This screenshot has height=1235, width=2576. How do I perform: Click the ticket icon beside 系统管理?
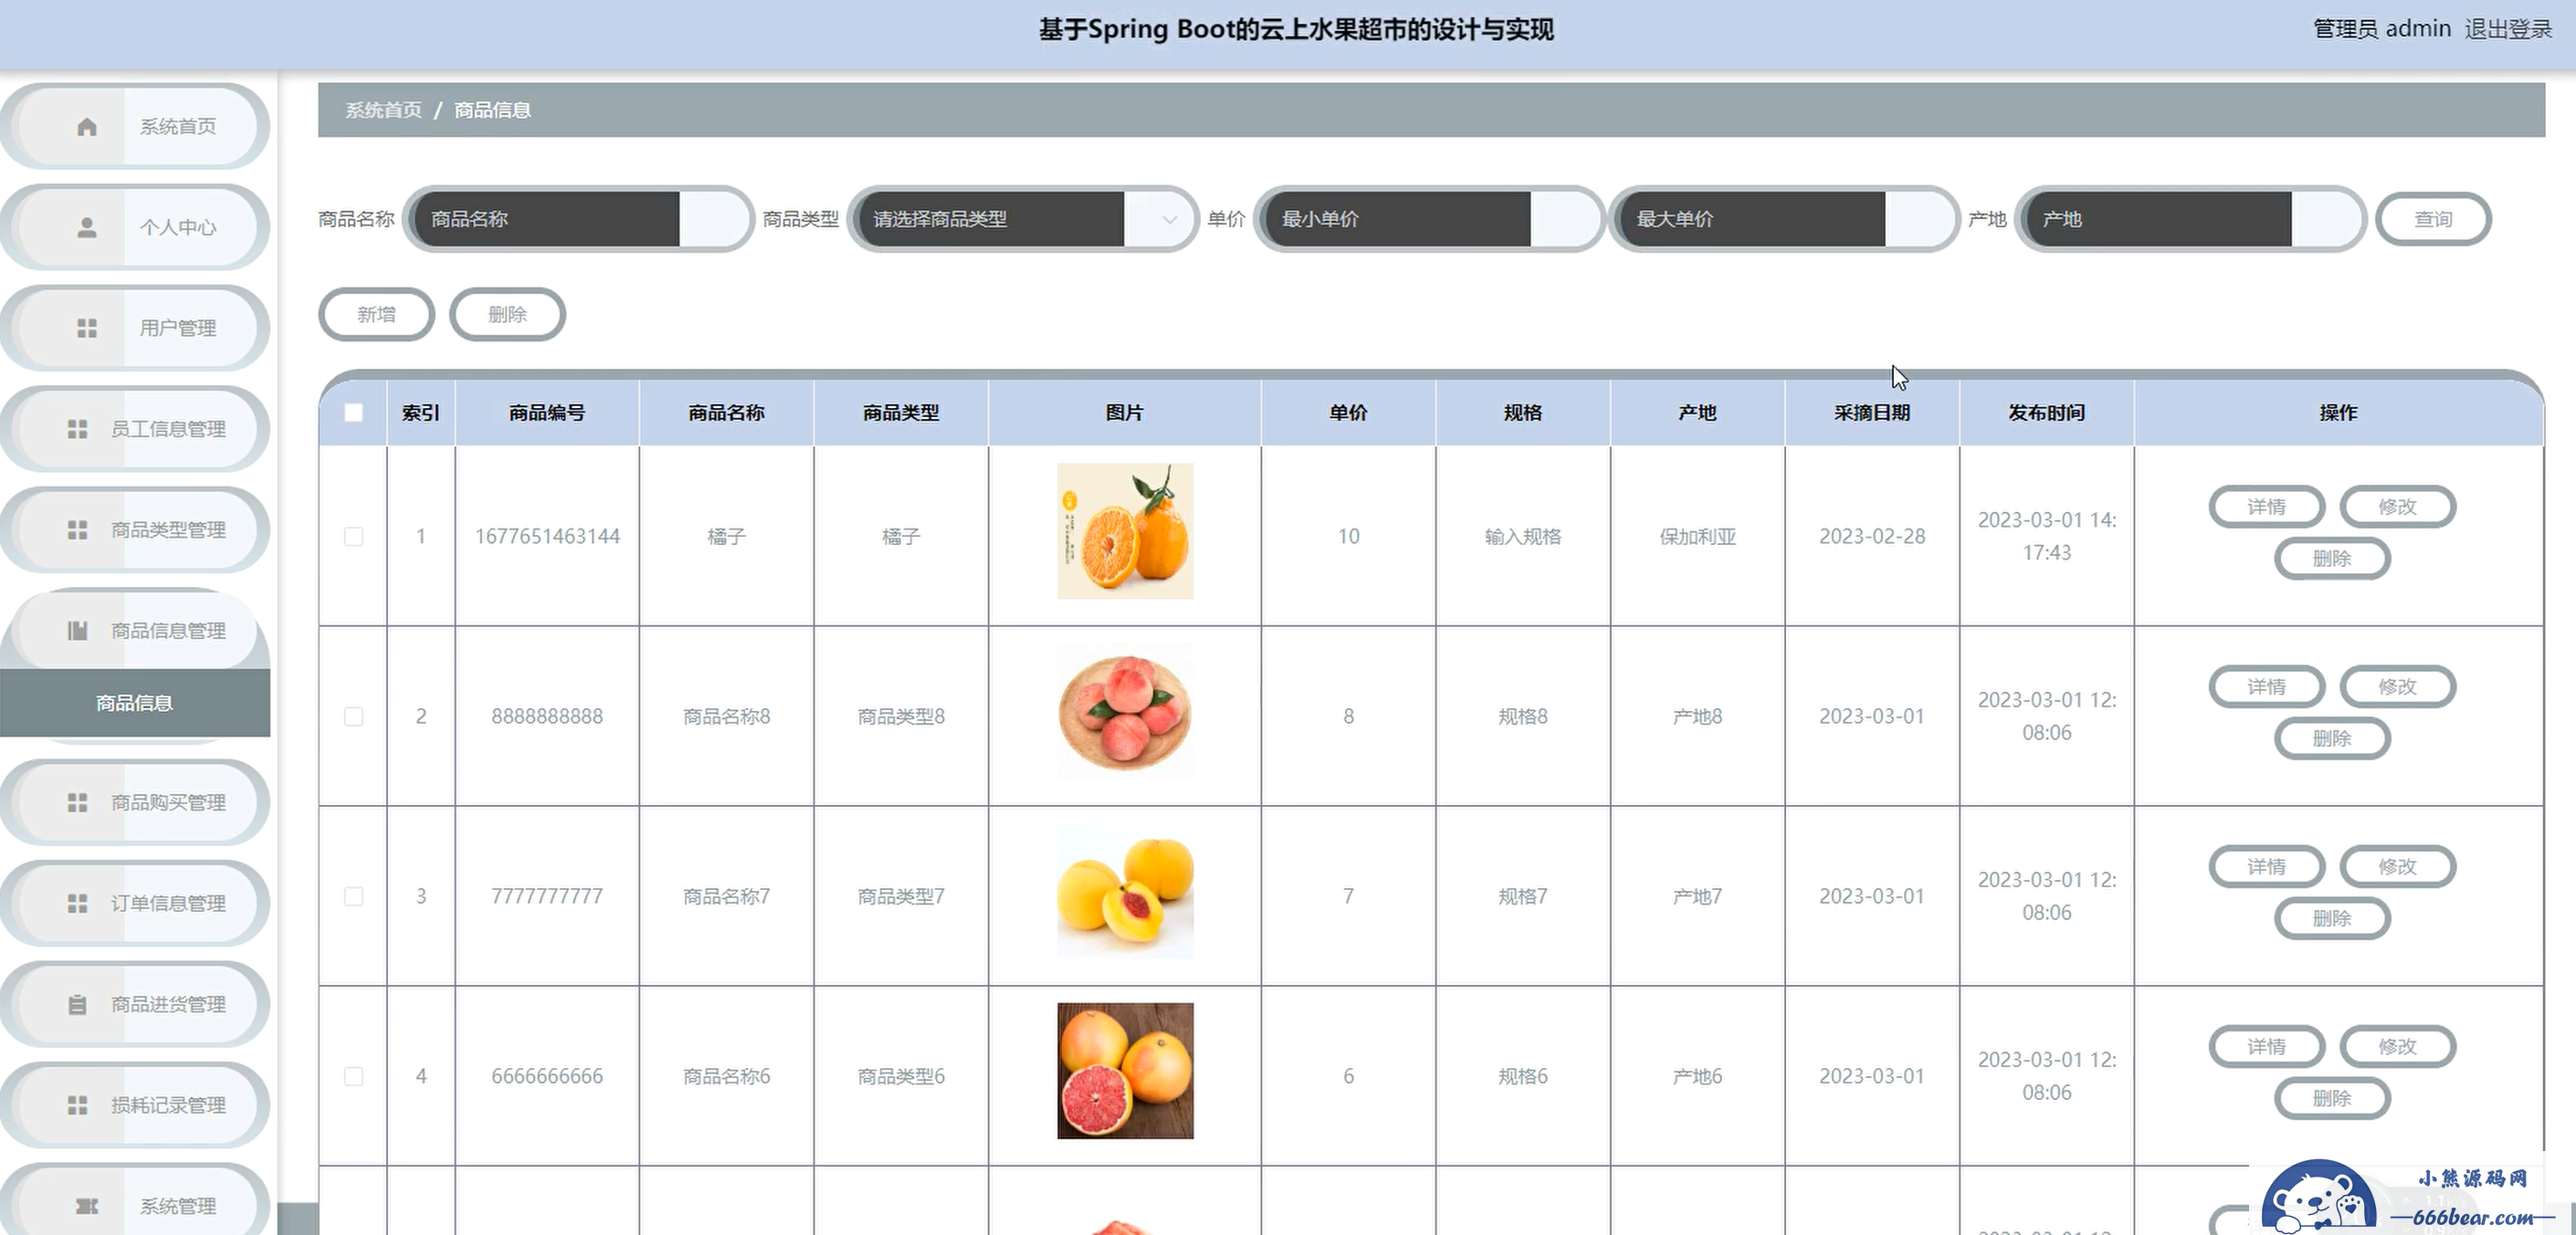tap(87, 1206)
